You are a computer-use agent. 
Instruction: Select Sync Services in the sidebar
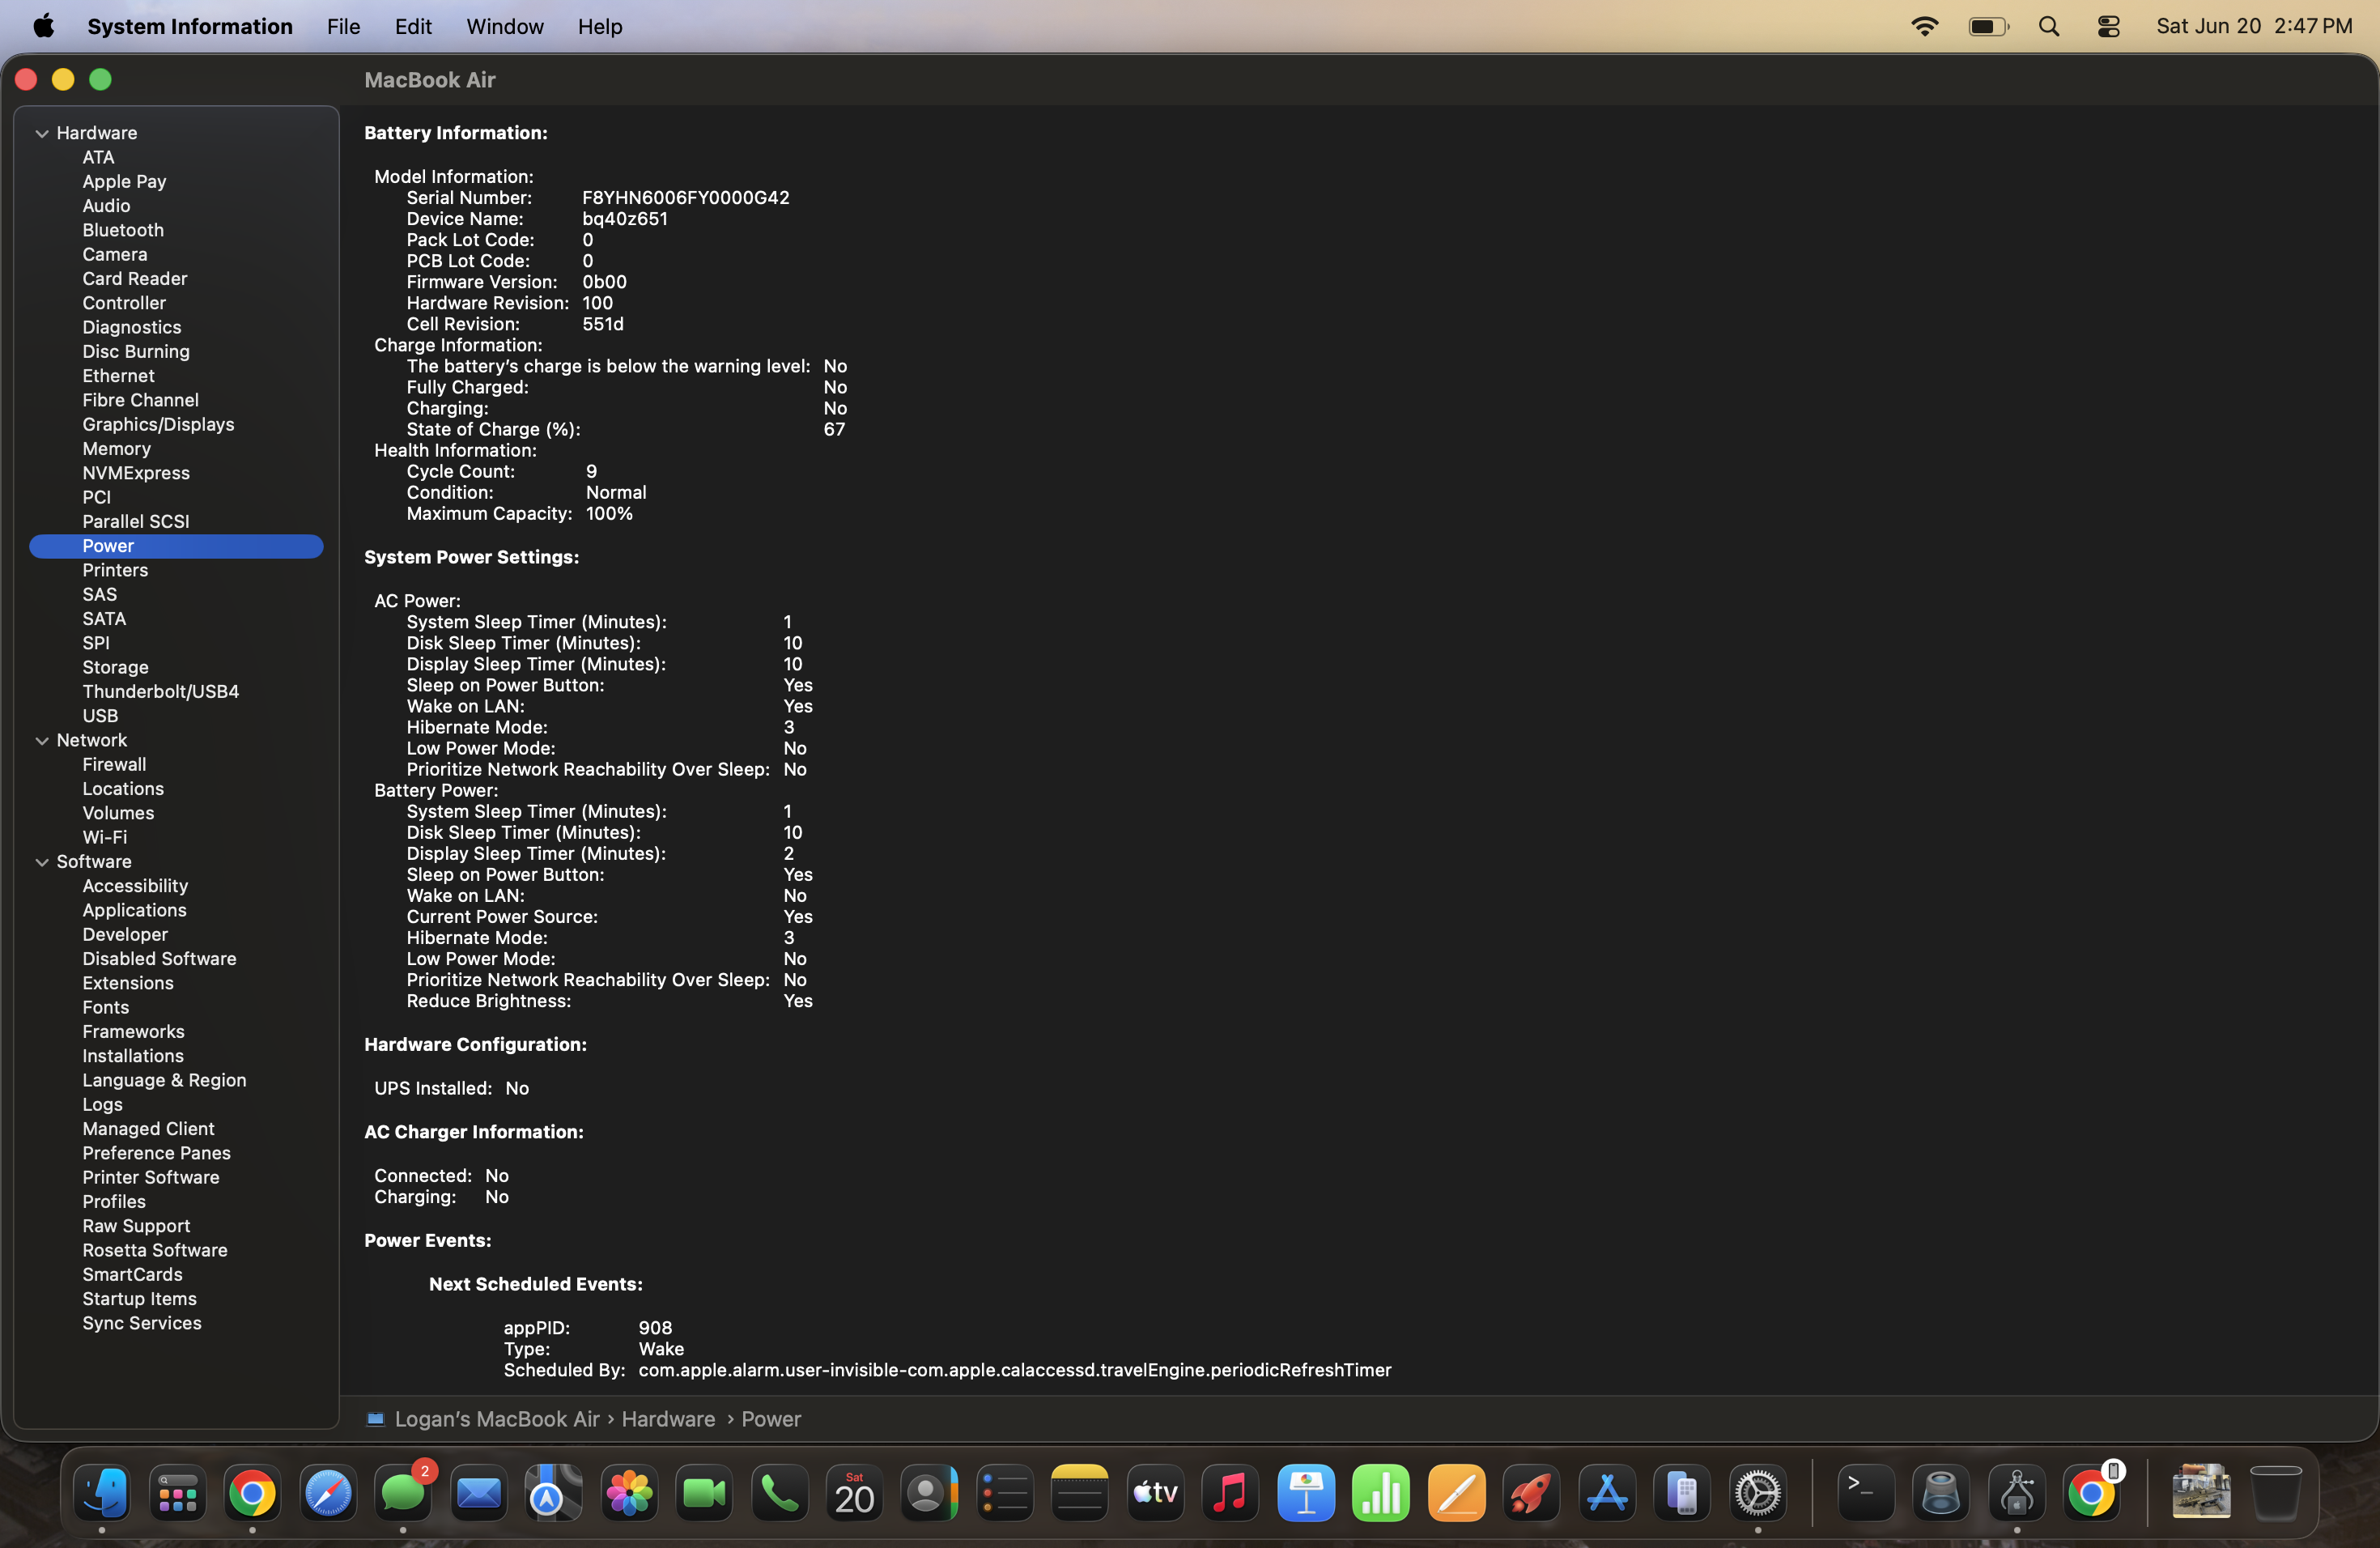coord(142,1323)
